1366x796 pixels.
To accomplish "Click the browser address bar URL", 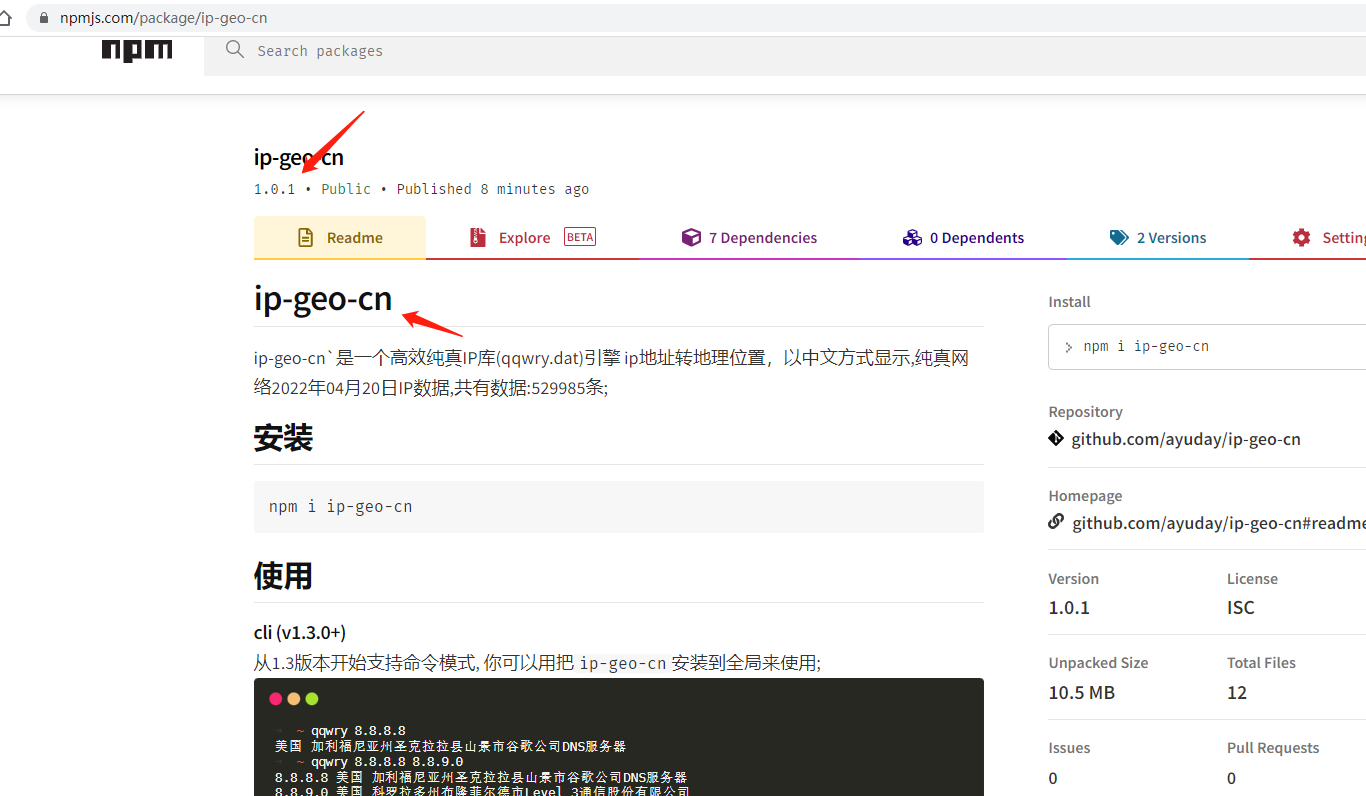I will coord(163,18).
